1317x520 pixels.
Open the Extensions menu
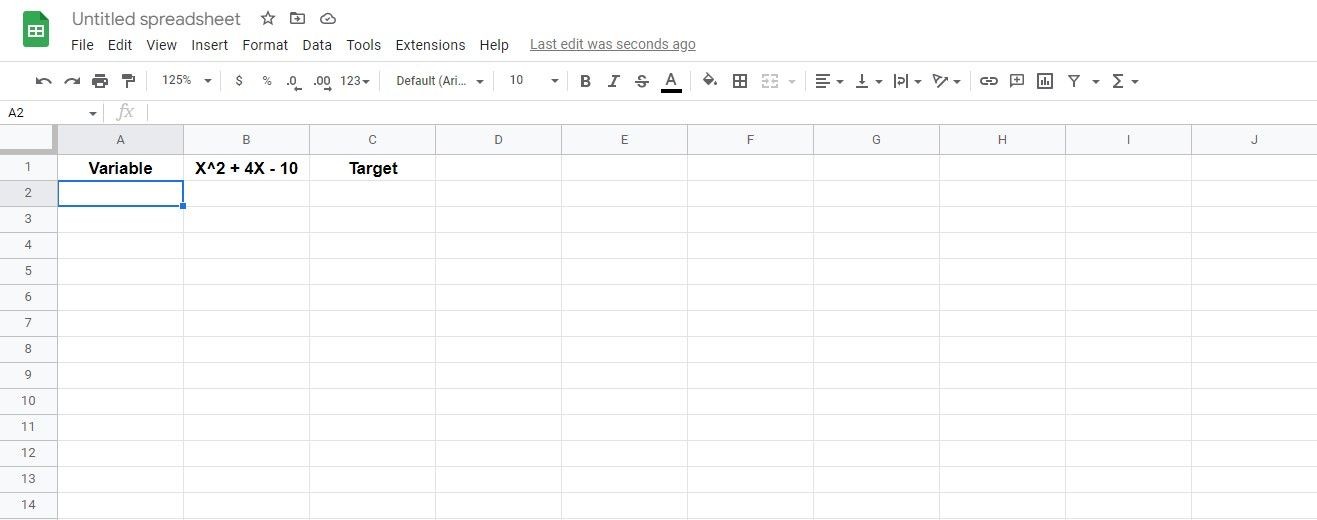pos(430,45)
